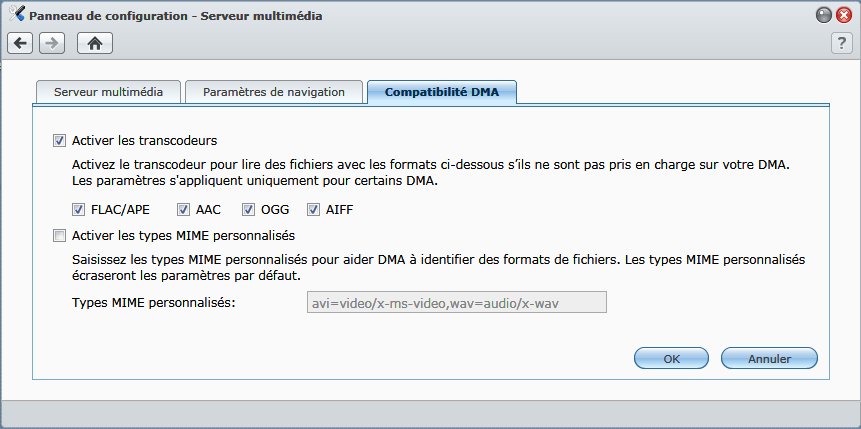Viewport: 861px width, 429px height.
Task: Uncheck the OGG format checkbox
Action: 249,210
